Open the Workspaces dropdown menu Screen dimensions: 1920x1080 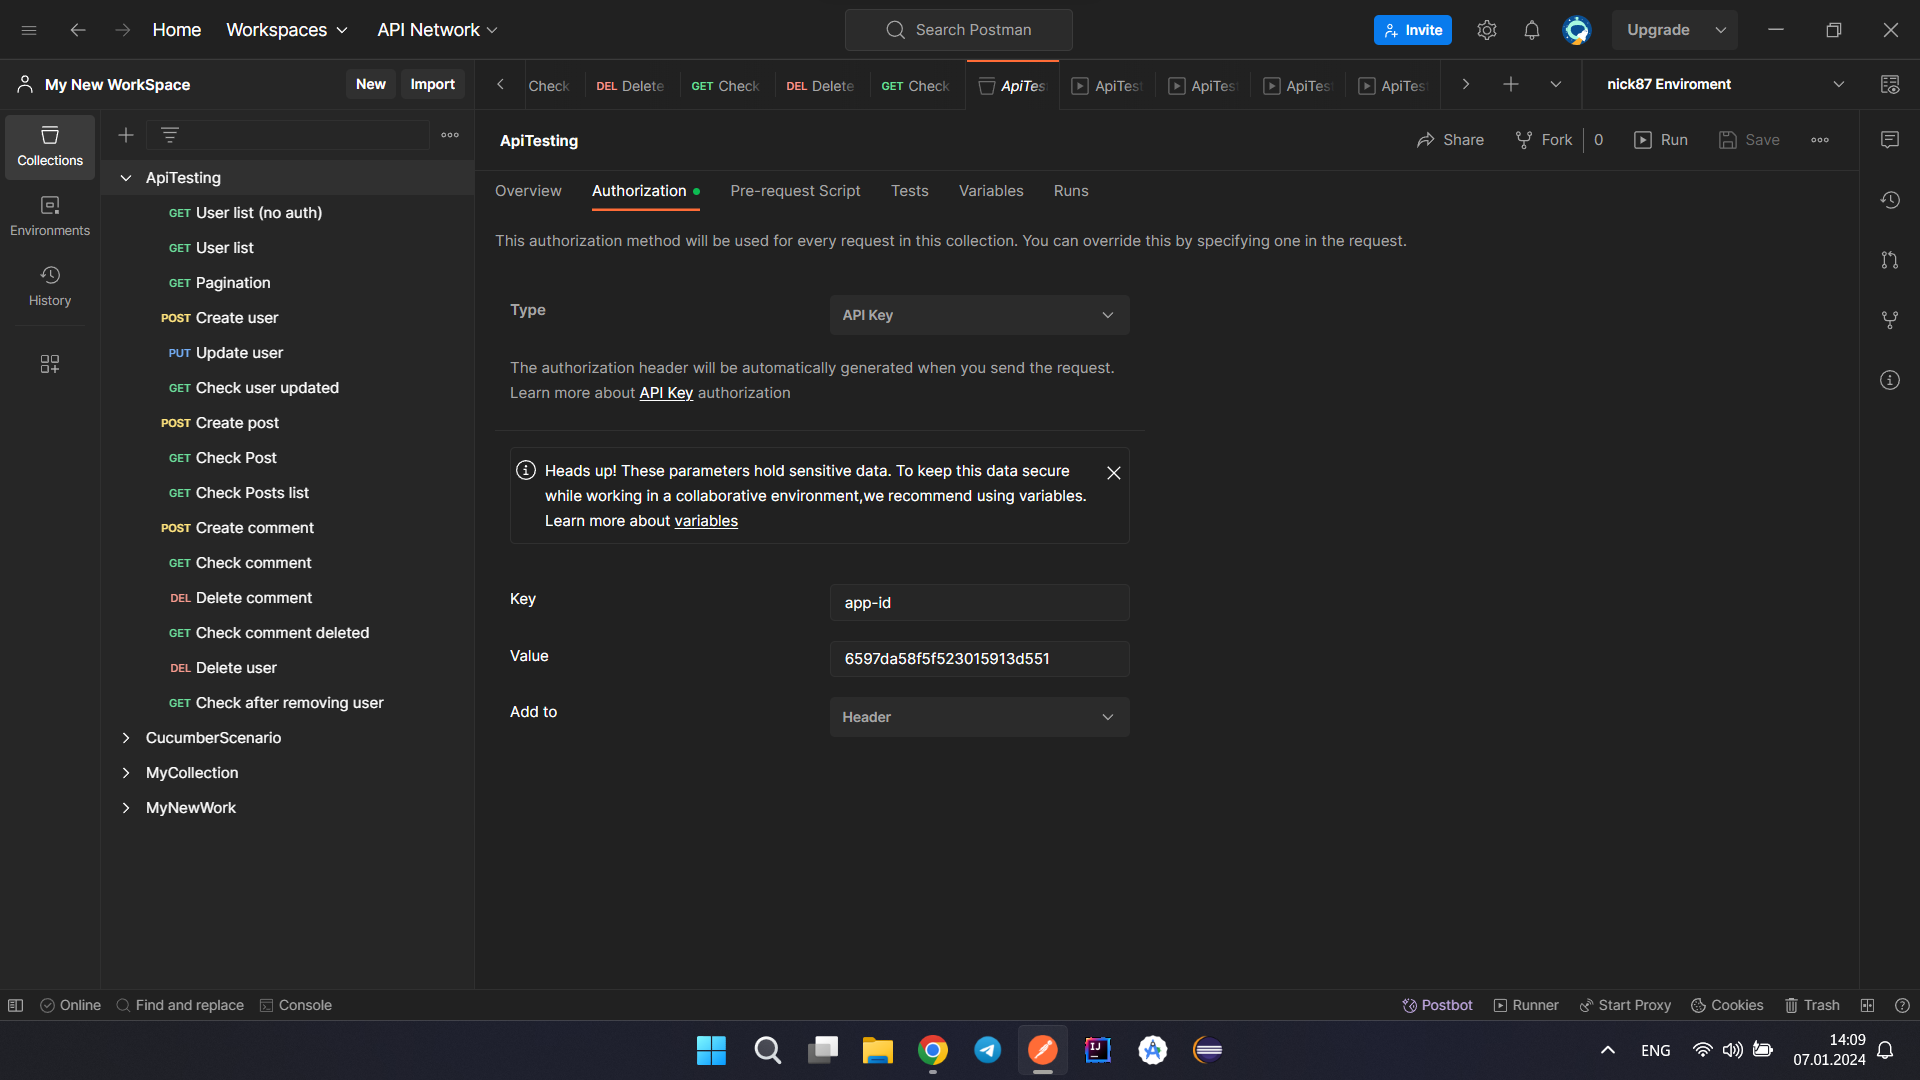click(287, 30)
